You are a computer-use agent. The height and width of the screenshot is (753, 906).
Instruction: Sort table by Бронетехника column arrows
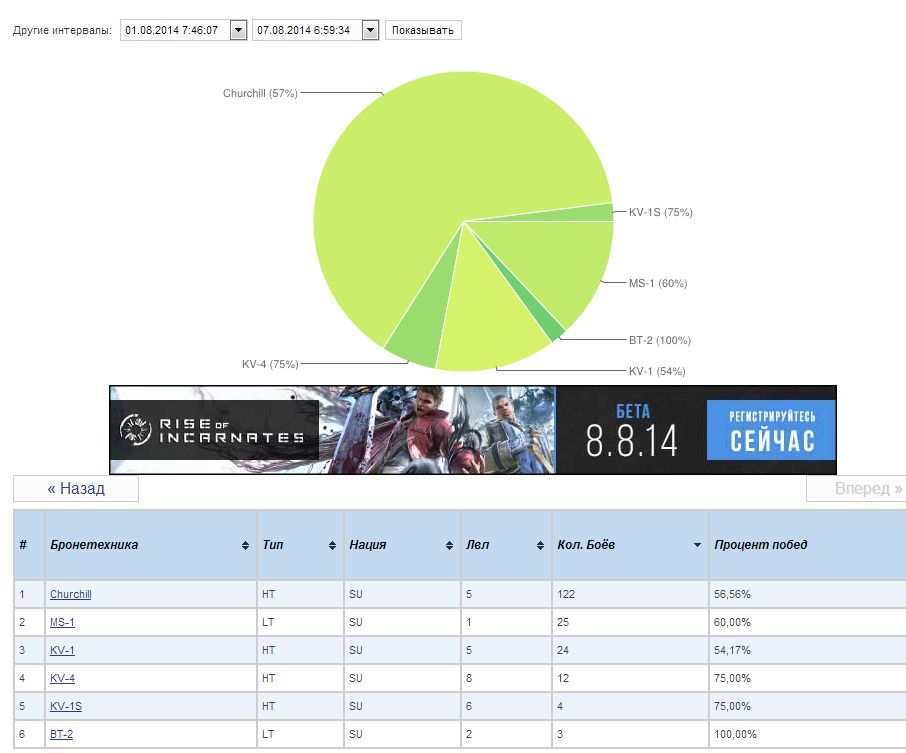click(245, 545)
